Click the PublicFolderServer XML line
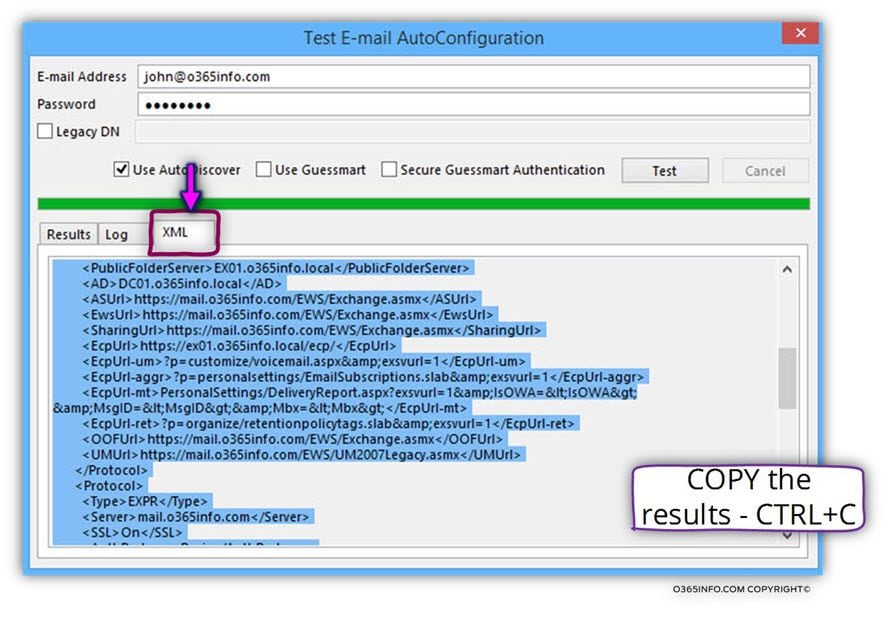The image size is (893, 620). click(275, 268)
